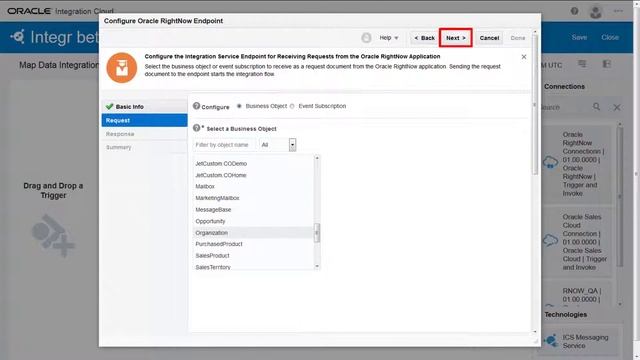The height and width of the screenshot is (360, 640).
Task: Close the integration in the background page
Action: coord(610,37)
